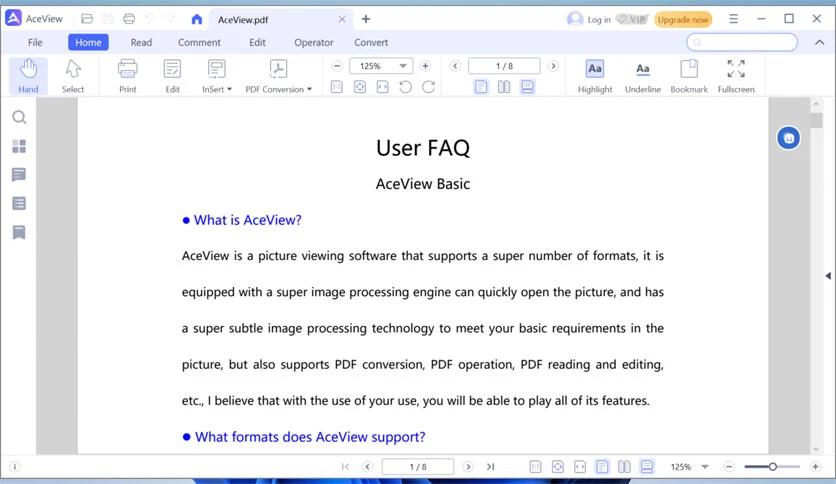This screenshot has height=484, width=836.
Task: Click the zoom slider handle
Action: tap(773, 467)
